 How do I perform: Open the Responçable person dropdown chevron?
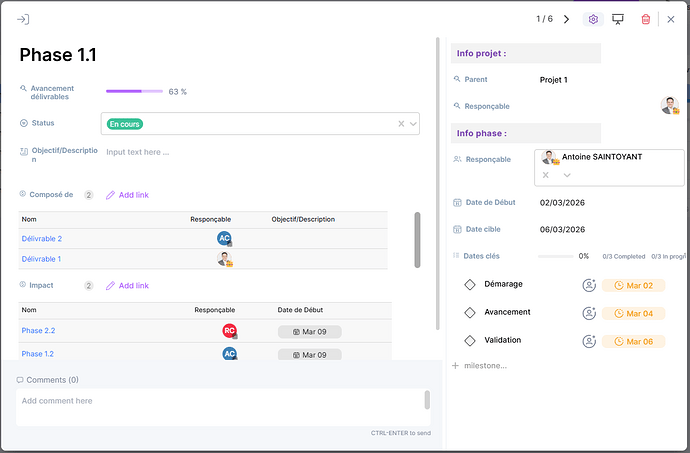(x=567, y=175)
